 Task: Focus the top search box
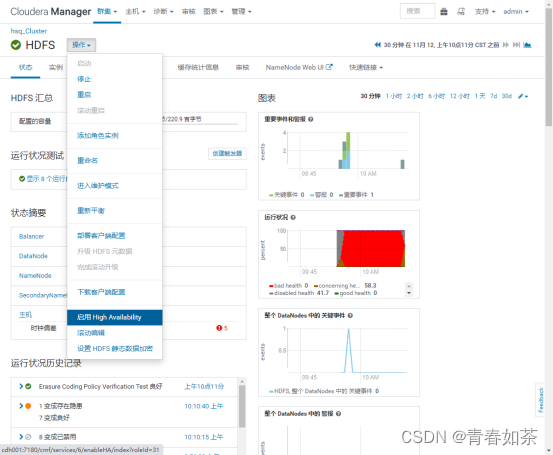[x=417, y=11]
